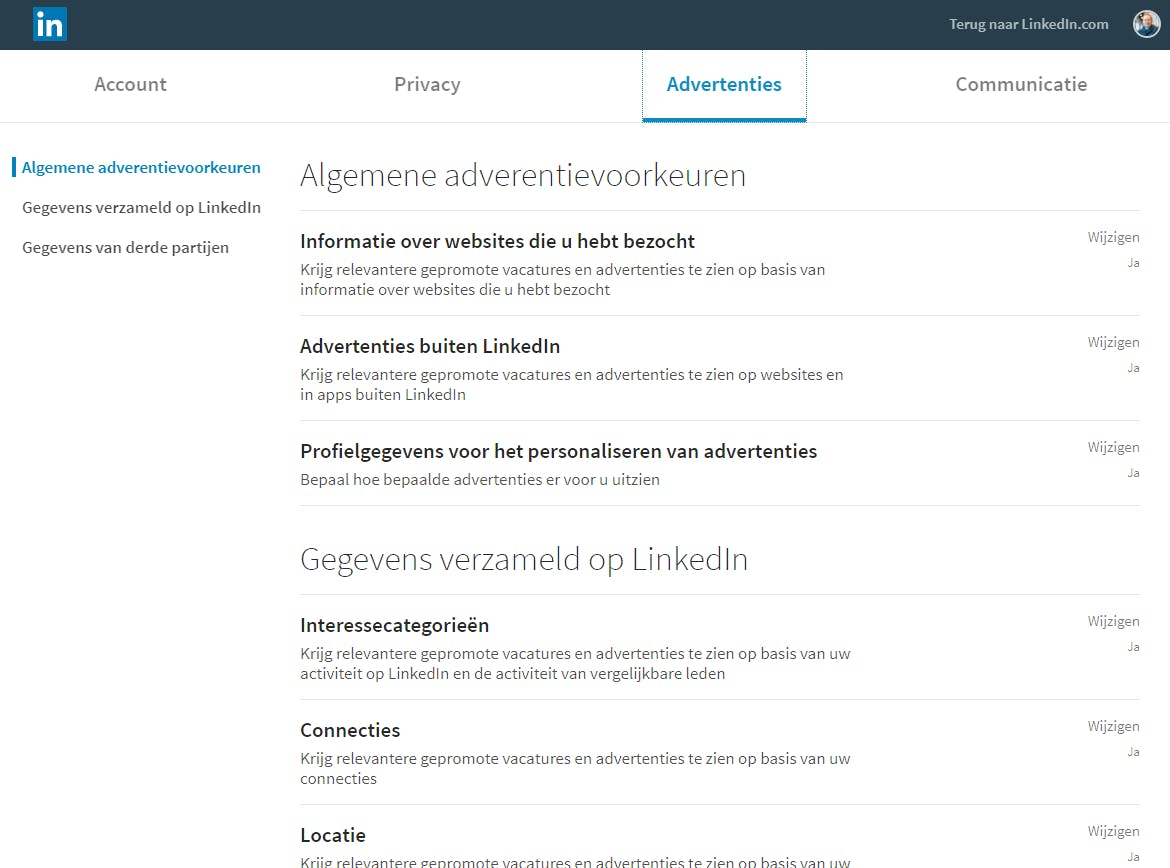
Task: Select 'Gegevens van derde partijen' in sidebar
Action: 125,247
